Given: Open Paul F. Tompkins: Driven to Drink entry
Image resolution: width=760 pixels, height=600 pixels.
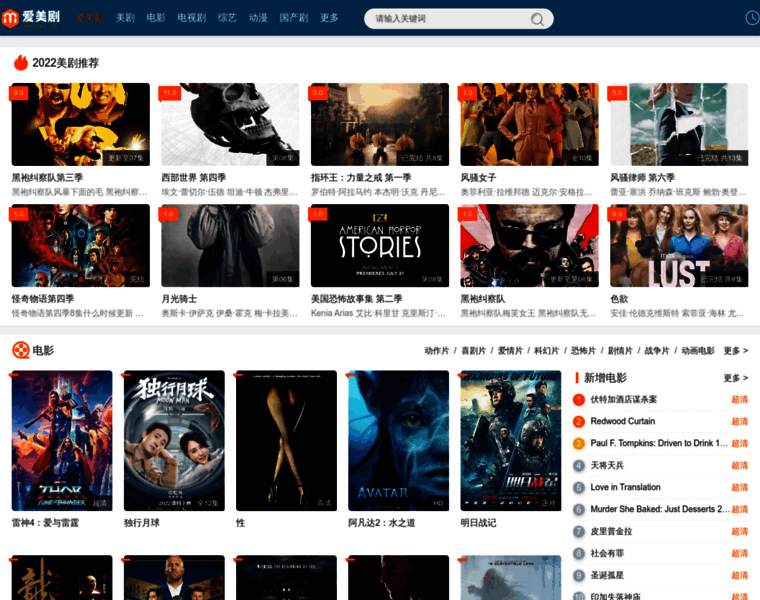Looking at the screenshot, I should click(659, 443).
